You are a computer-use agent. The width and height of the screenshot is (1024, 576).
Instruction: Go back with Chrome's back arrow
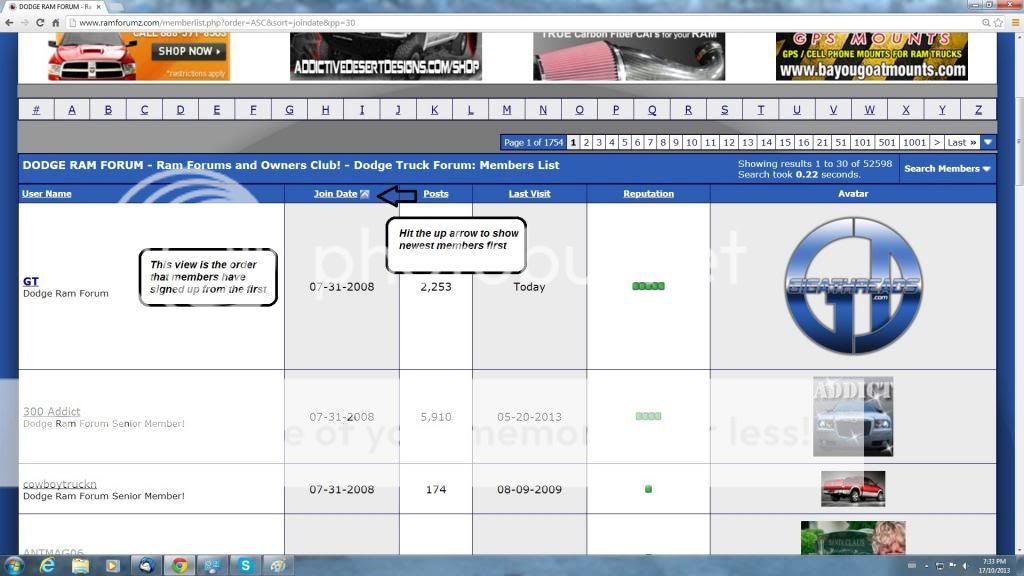[9, 22]
